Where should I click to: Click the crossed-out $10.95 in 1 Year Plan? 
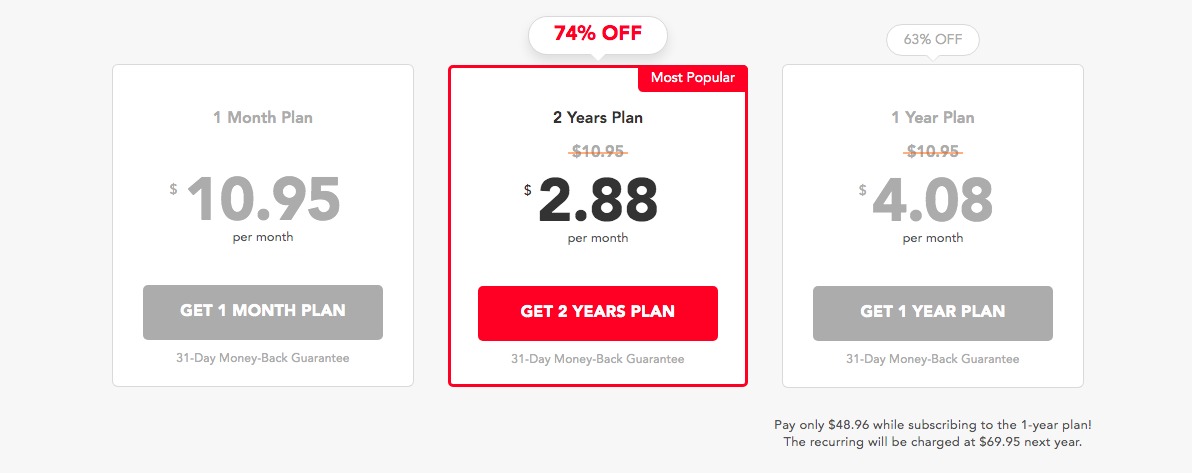(x=932, y=152)
